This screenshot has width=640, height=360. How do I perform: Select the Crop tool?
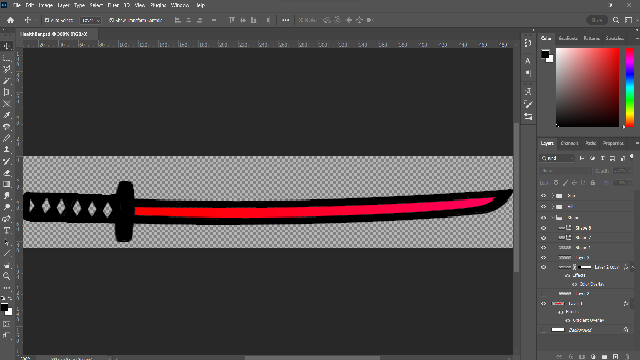[7, 92]
